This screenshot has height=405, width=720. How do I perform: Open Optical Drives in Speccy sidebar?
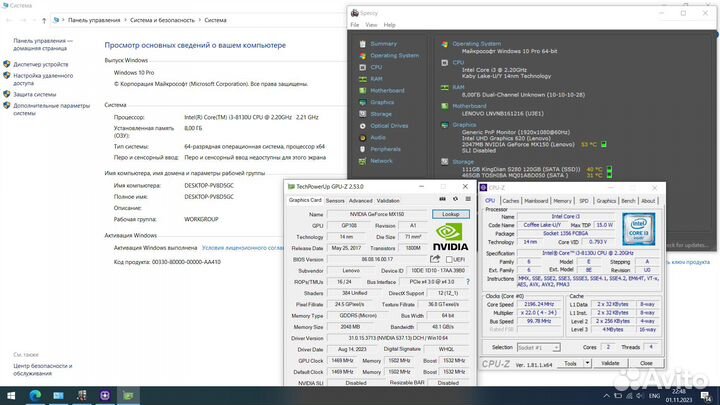389,126
